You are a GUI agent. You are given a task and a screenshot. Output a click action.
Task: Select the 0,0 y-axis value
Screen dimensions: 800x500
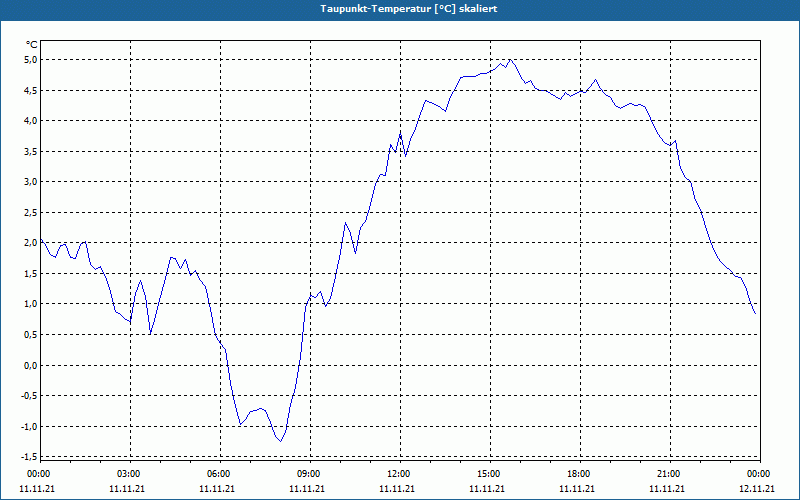point(31,365)
